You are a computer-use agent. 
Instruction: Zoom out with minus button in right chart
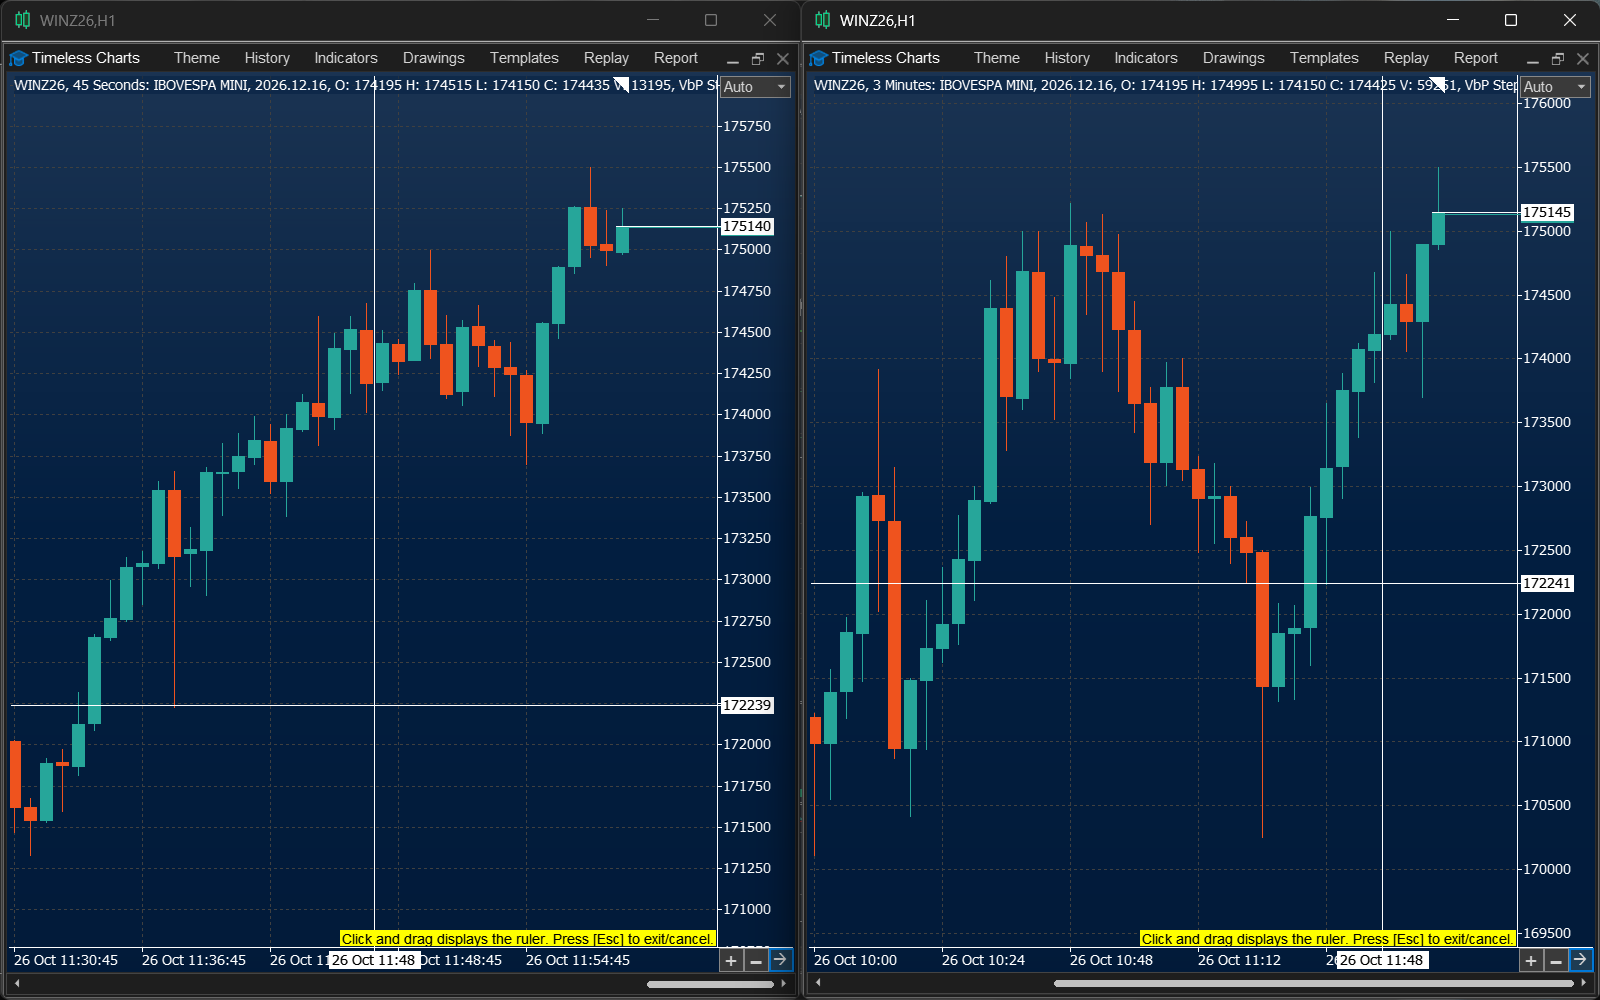(1556, 960)
